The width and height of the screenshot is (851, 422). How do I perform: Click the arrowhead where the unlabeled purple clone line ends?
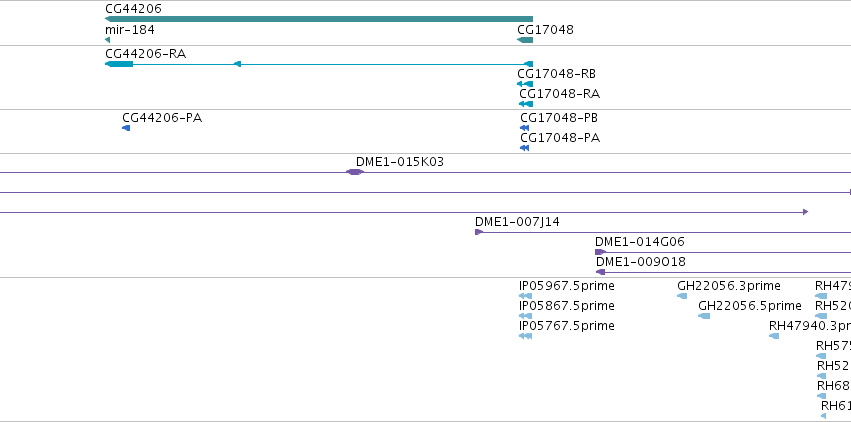805,212
